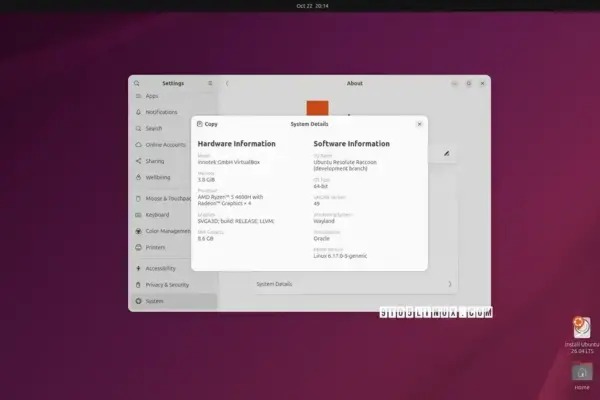Click the '3.8 GiB' memory value
The width and height of the screenshot is (600, 400).
206,180
